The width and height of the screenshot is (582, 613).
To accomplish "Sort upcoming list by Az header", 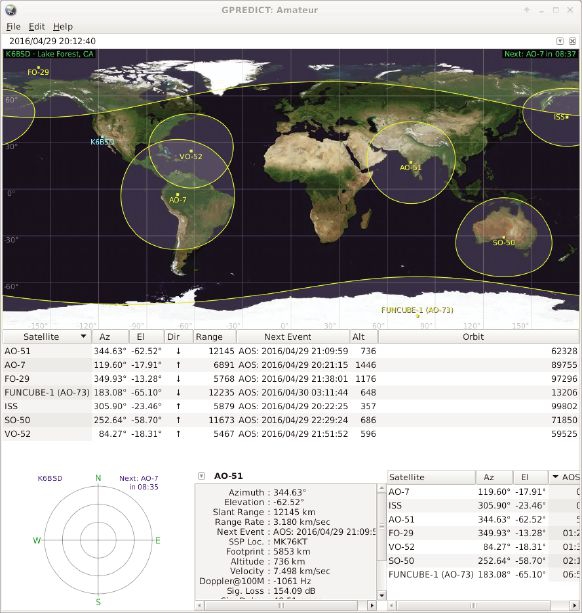I will (494, 477).
